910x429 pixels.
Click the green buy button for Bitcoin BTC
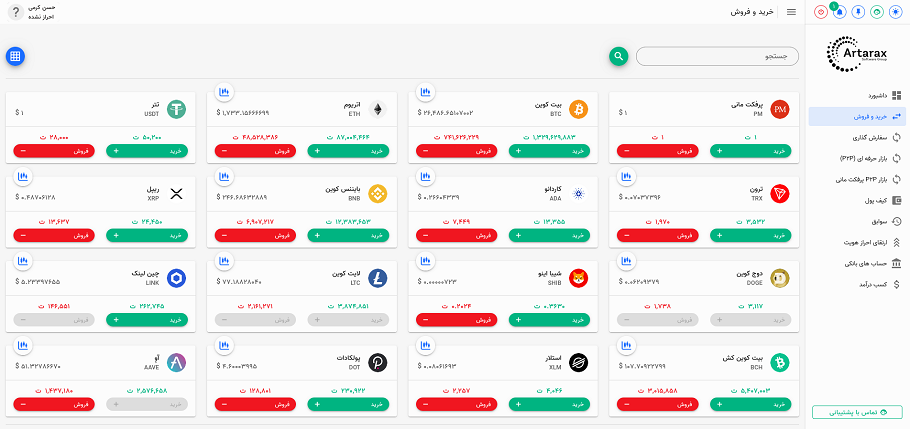tap(549, 151)
